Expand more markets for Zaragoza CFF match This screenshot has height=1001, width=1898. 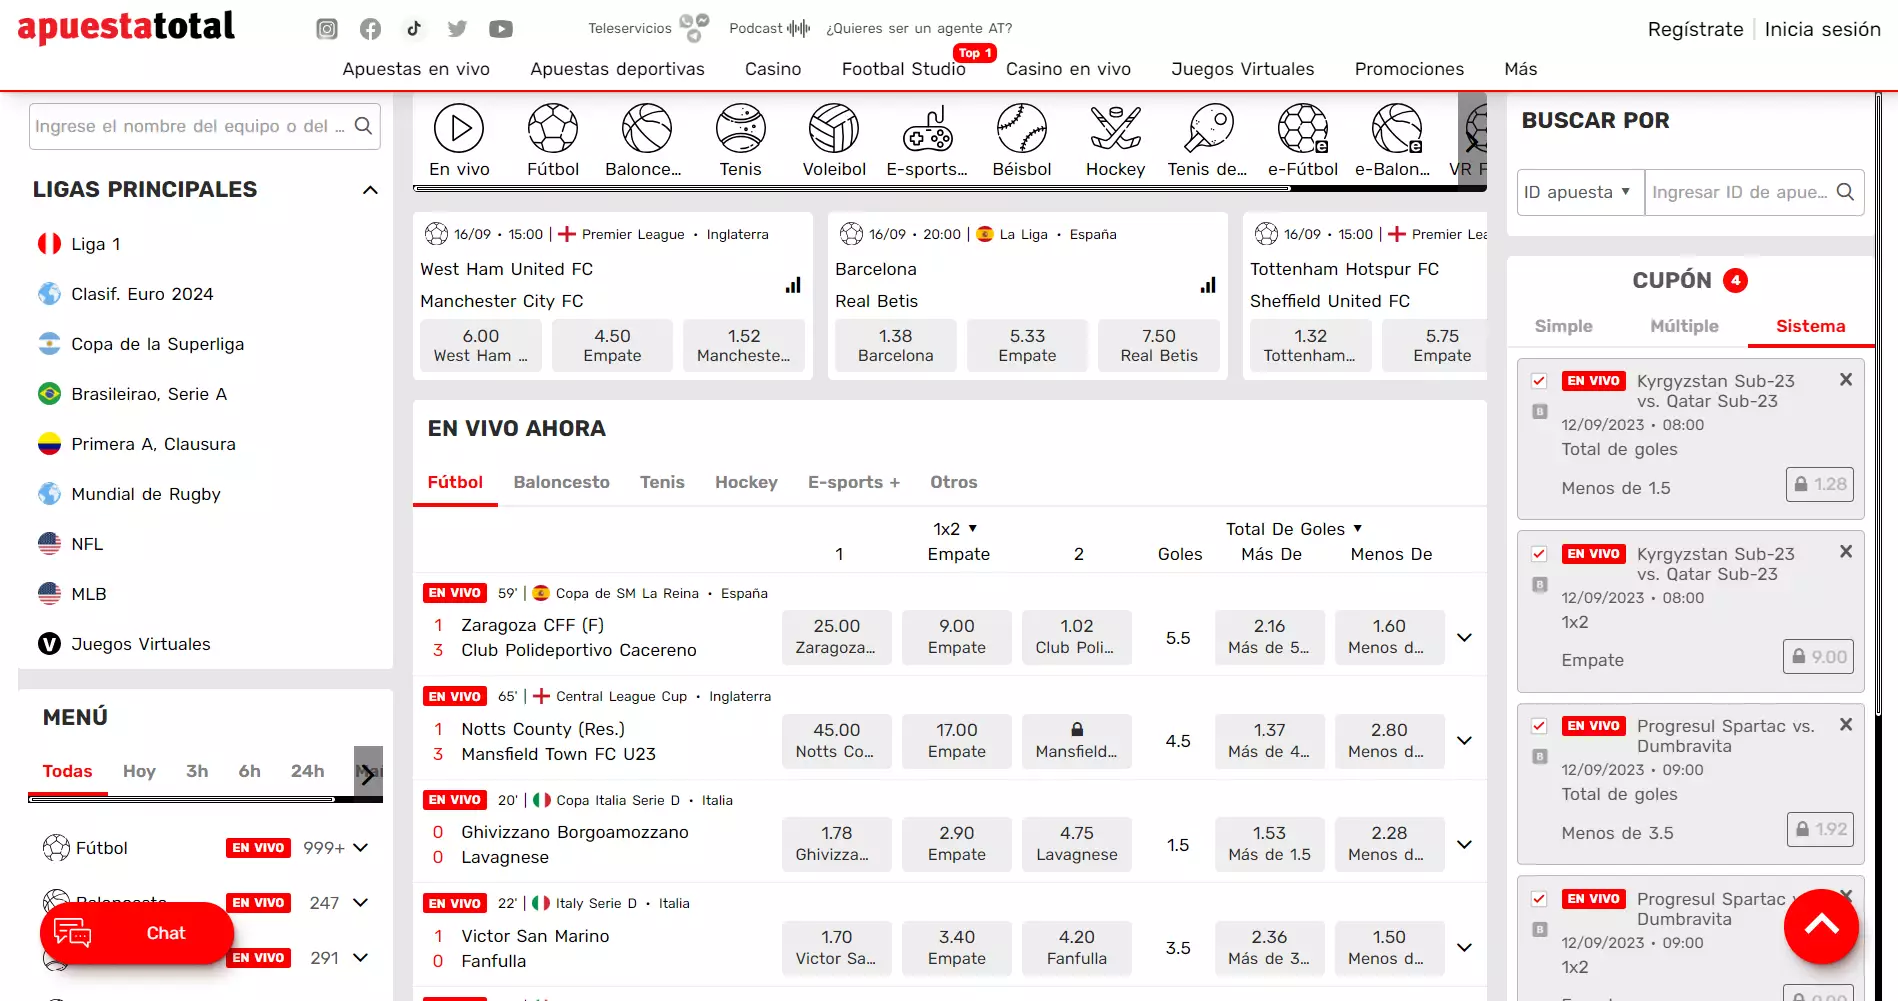click(1464, 638)
